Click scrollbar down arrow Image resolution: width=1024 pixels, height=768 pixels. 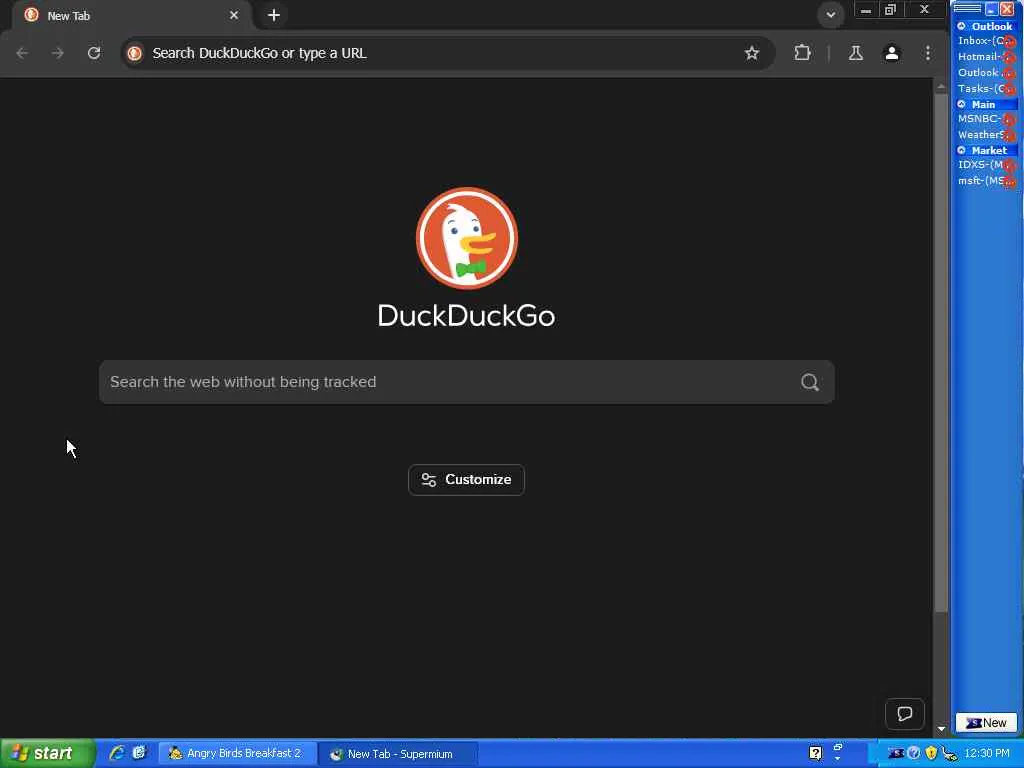(941, 728)
